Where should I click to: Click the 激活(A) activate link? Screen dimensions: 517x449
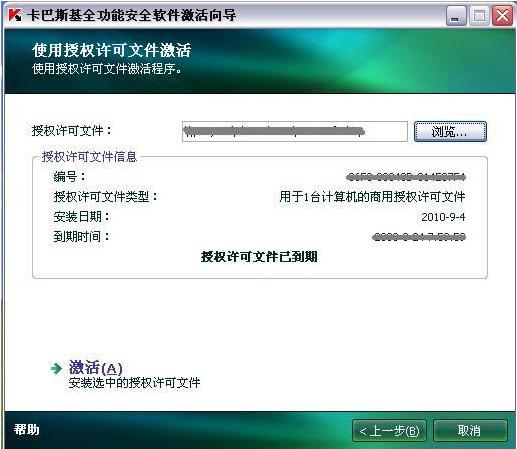click(96, 368)
